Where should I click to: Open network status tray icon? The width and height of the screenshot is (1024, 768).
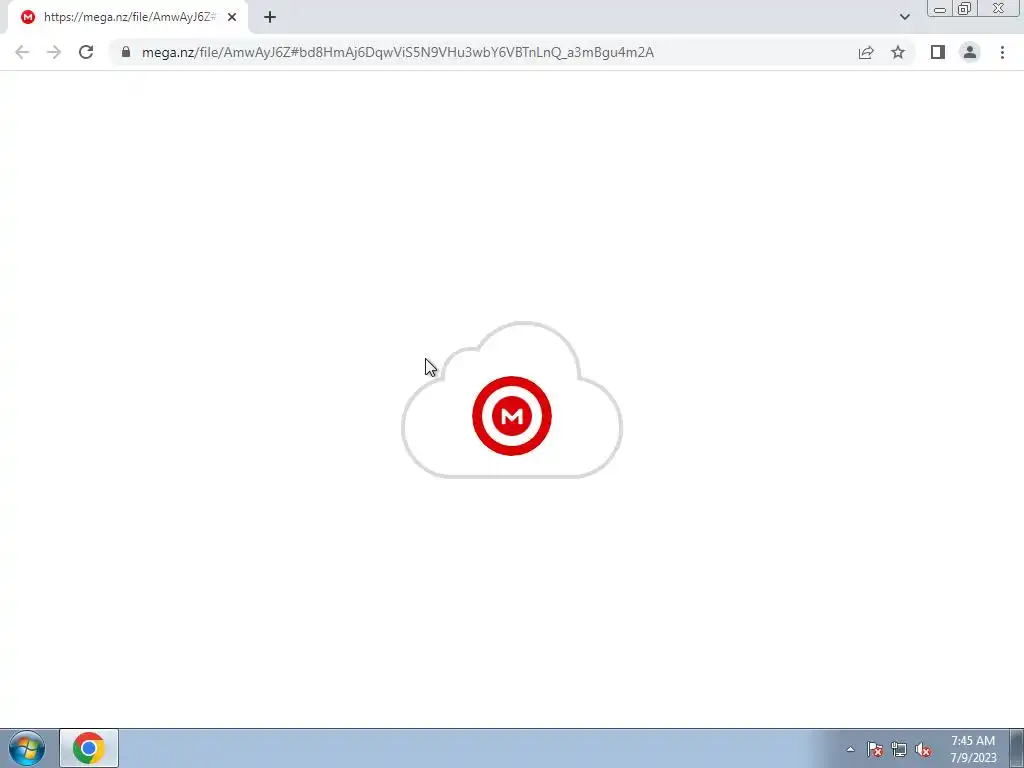click(899, 749)
